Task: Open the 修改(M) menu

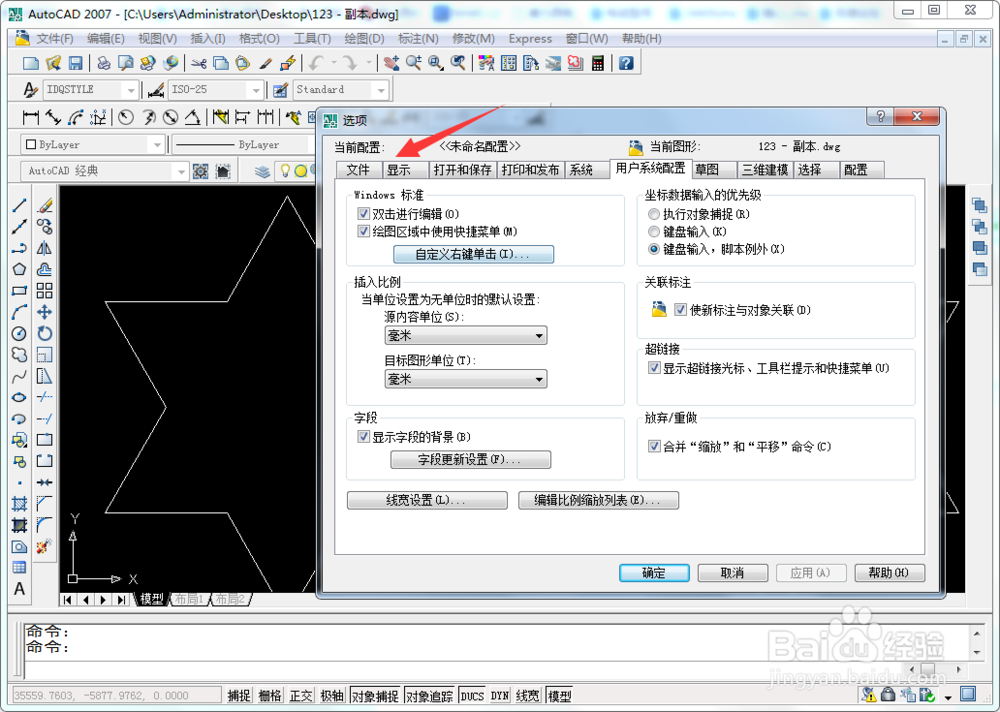Action: pyautogui.click(x=473, y=39)
